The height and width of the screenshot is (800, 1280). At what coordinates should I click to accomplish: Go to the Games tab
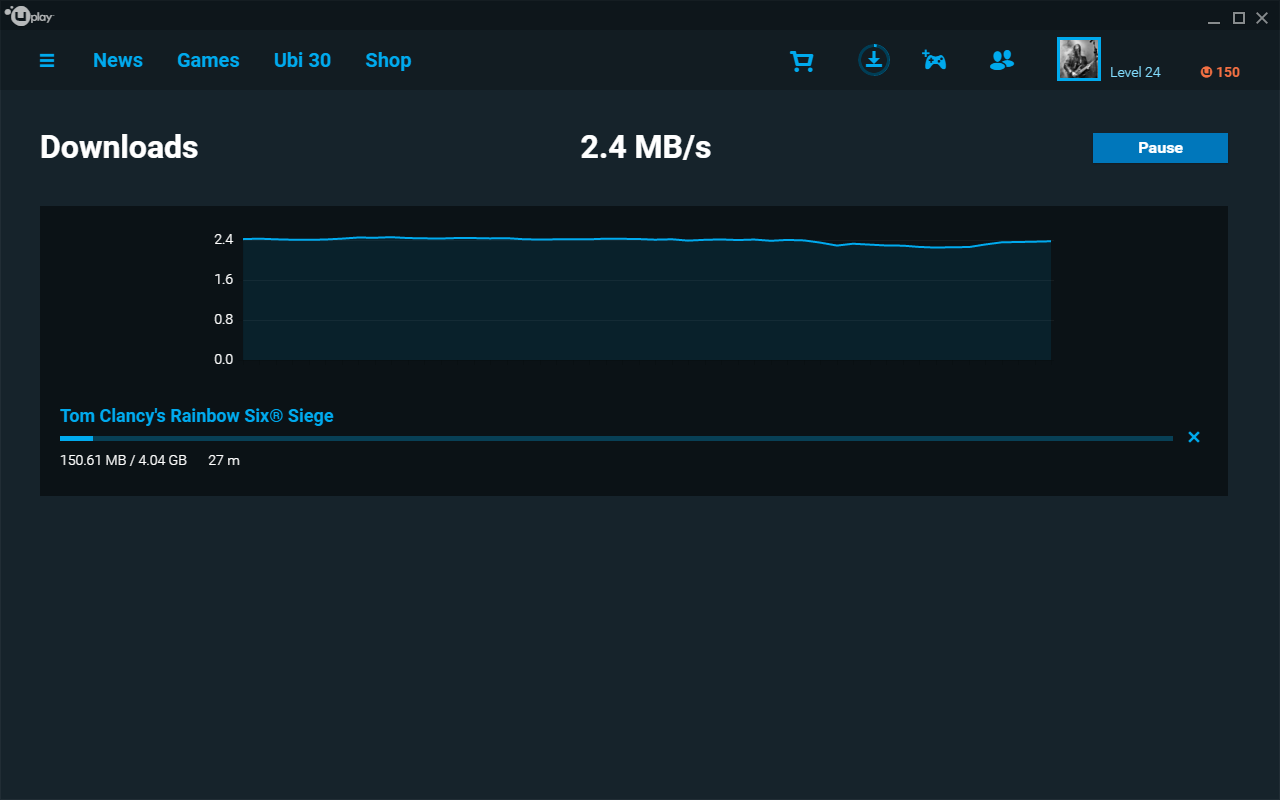[208, 60]
